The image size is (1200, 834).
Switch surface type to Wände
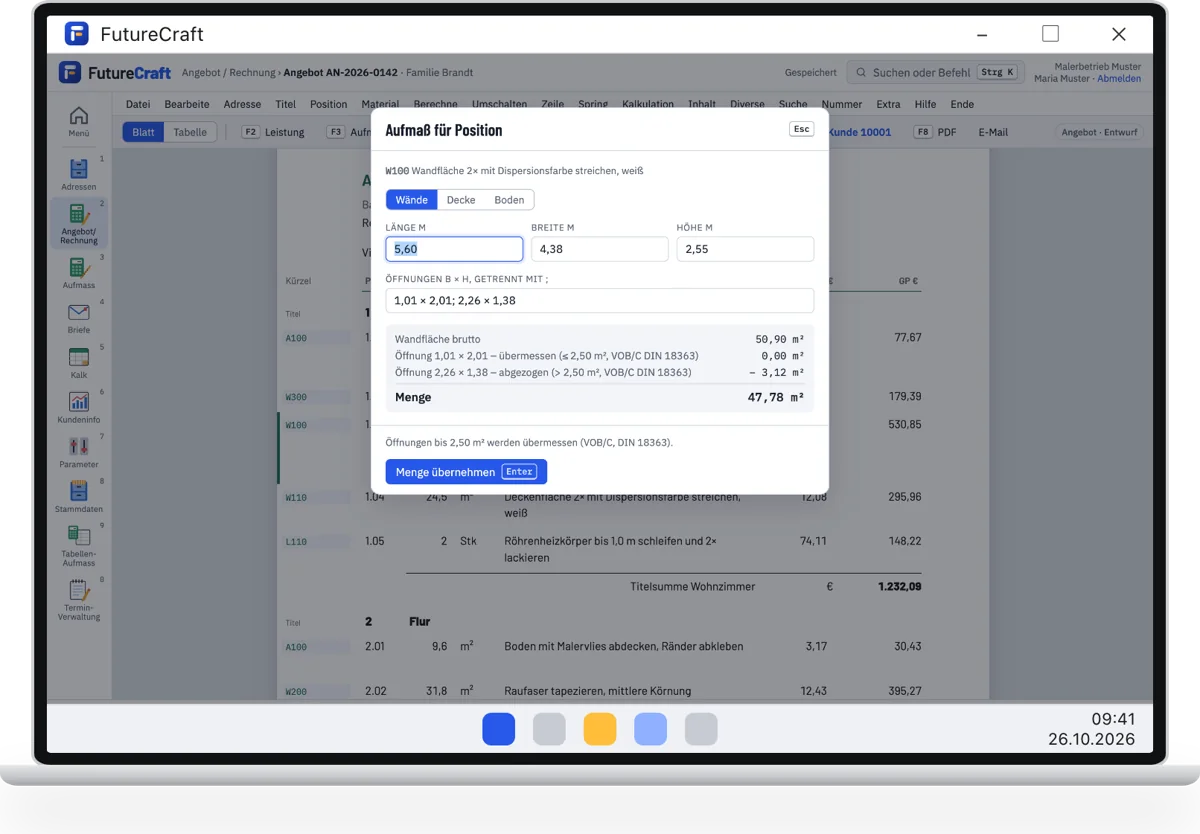(x=412, y=200)
